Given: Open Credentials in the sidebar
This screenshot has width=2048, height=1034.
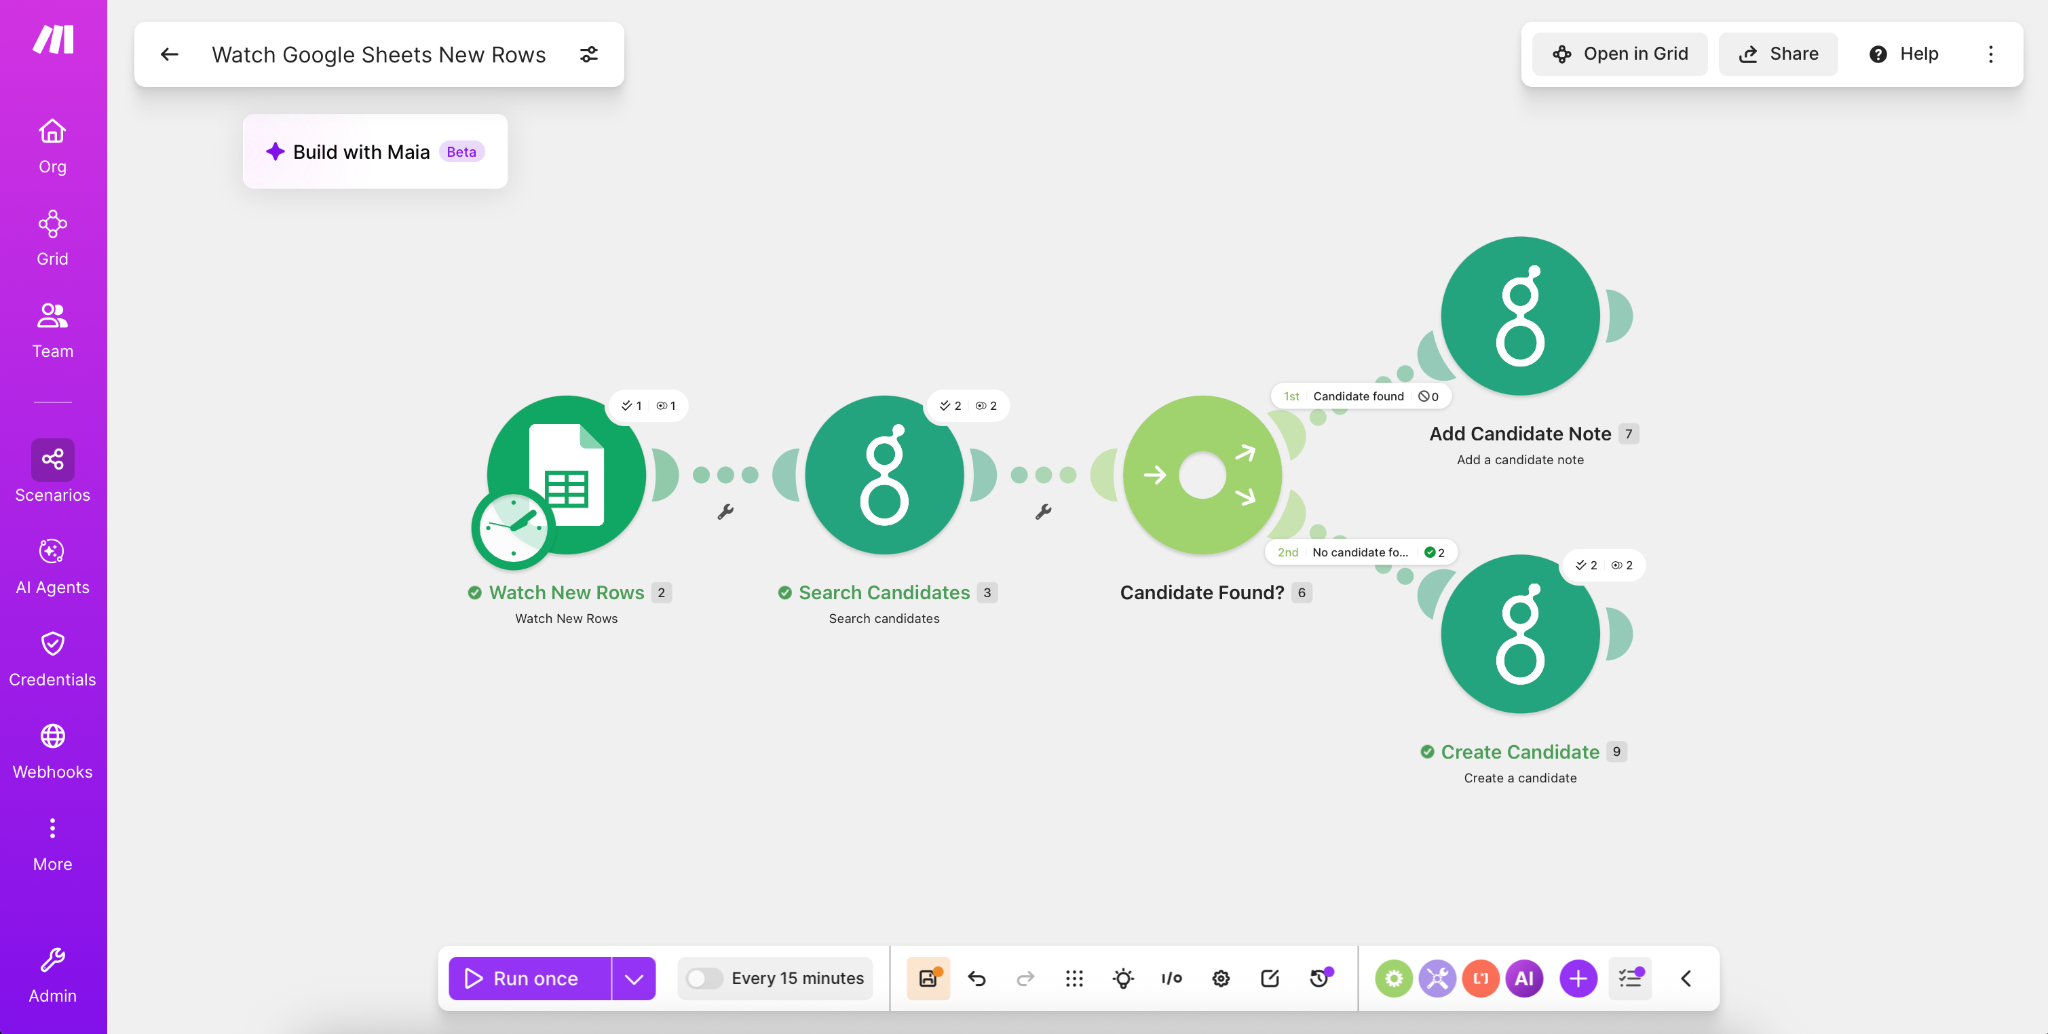Looking at the screenshot, I should pos(53,659).
